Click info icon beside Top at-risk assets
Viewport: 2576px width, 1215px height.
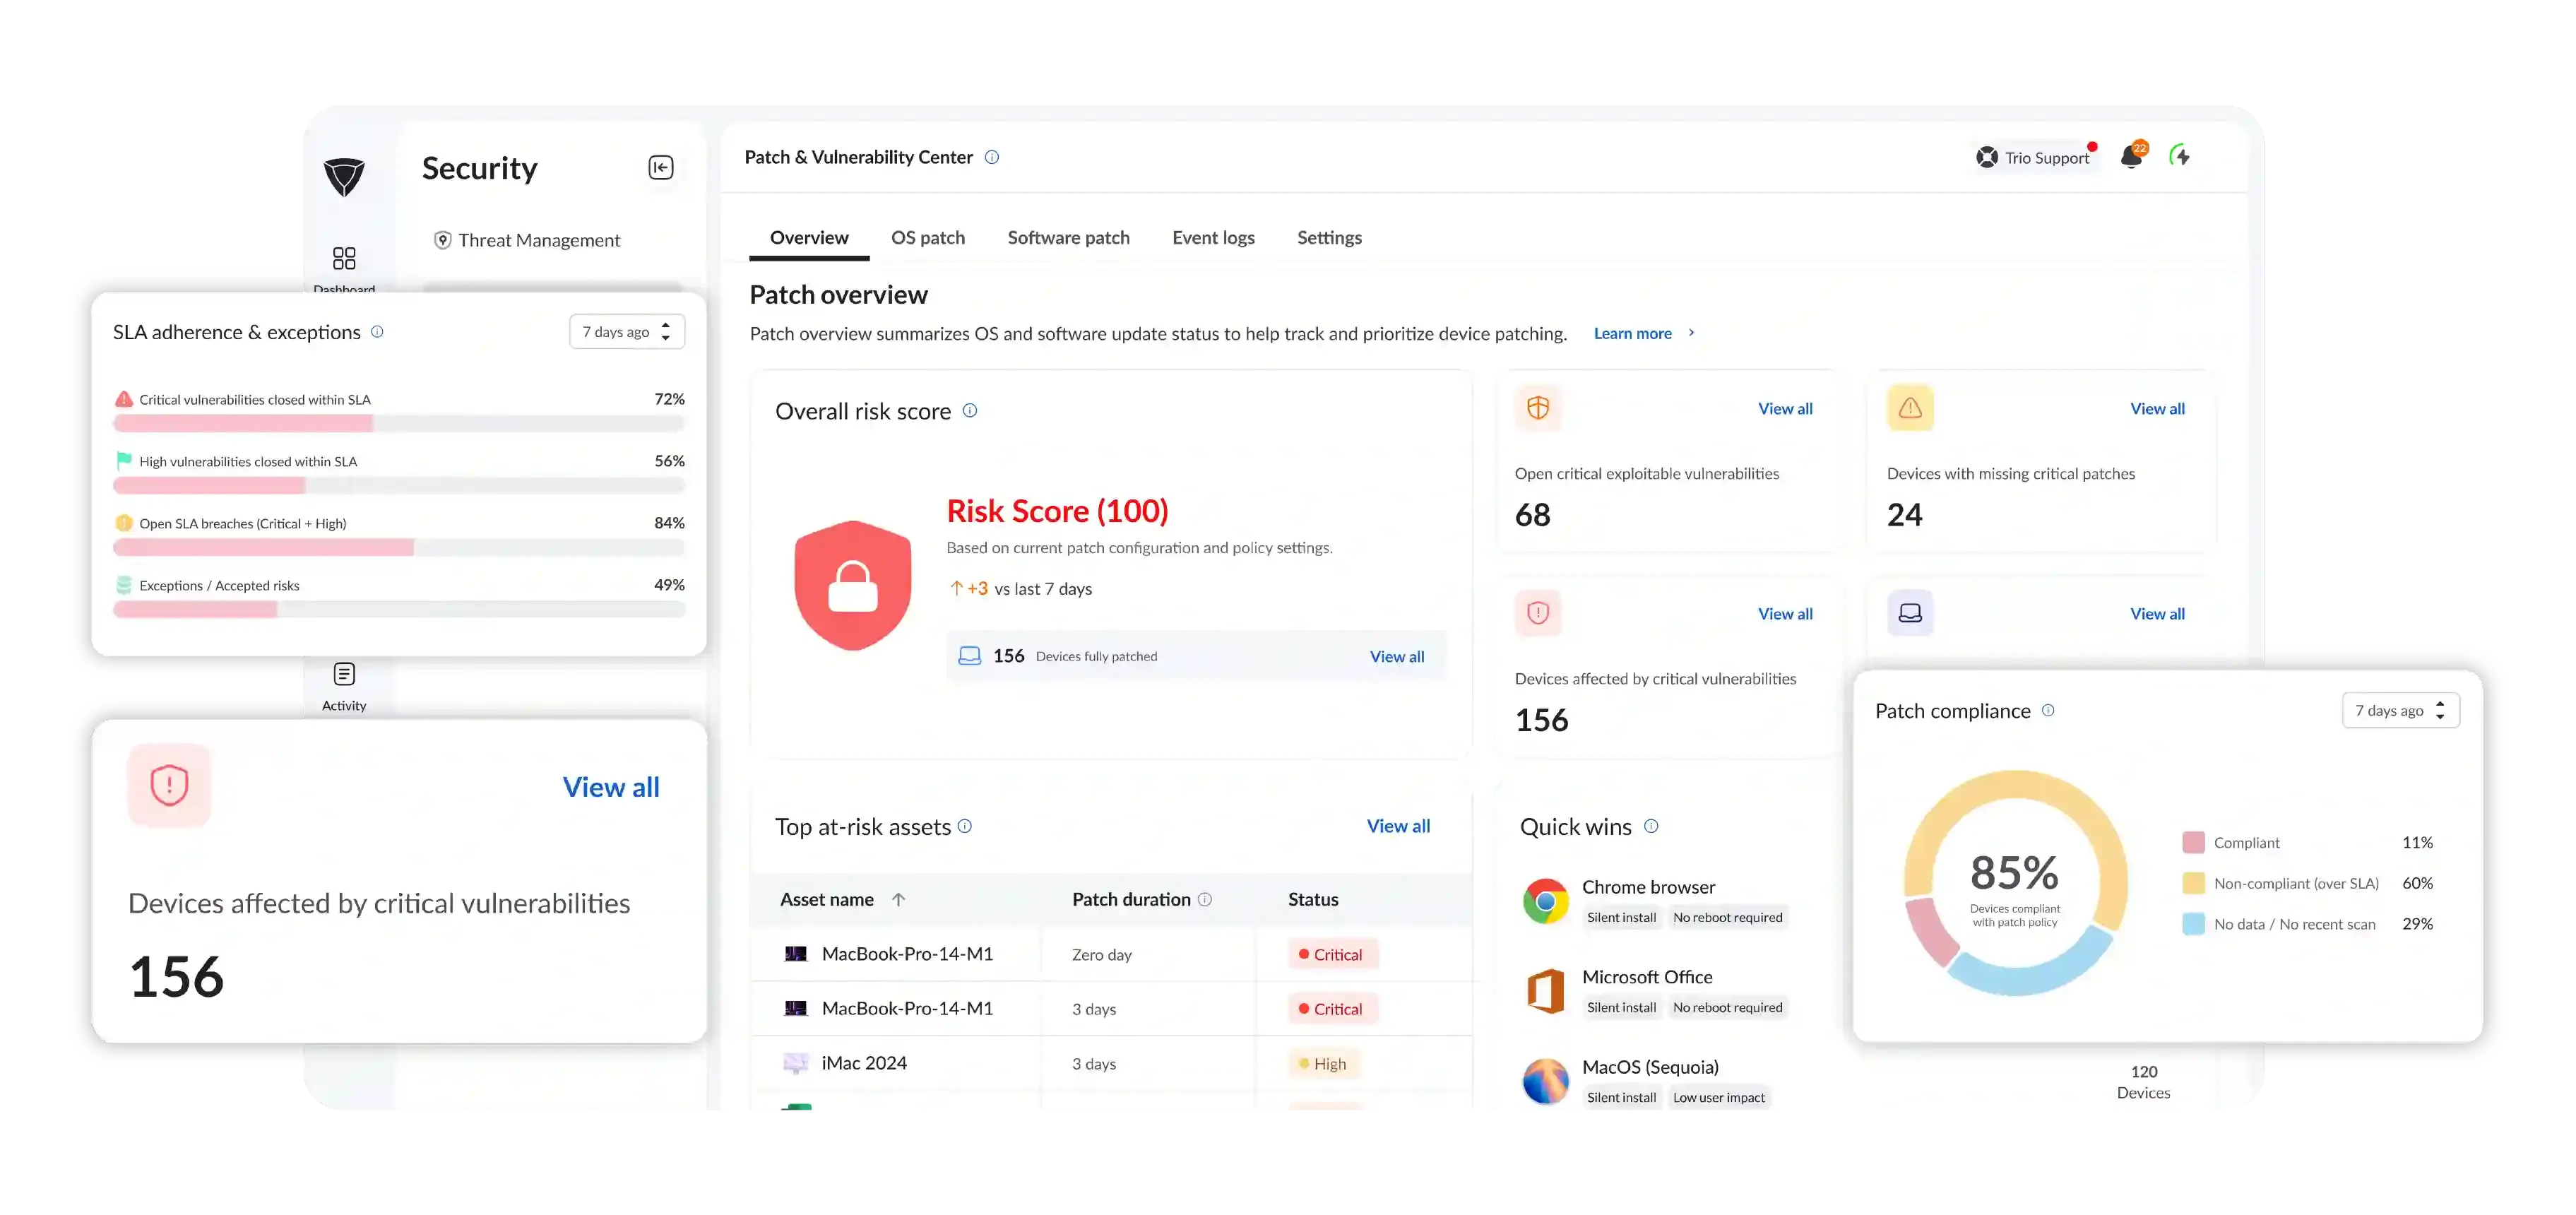click(x=965, y=826)
